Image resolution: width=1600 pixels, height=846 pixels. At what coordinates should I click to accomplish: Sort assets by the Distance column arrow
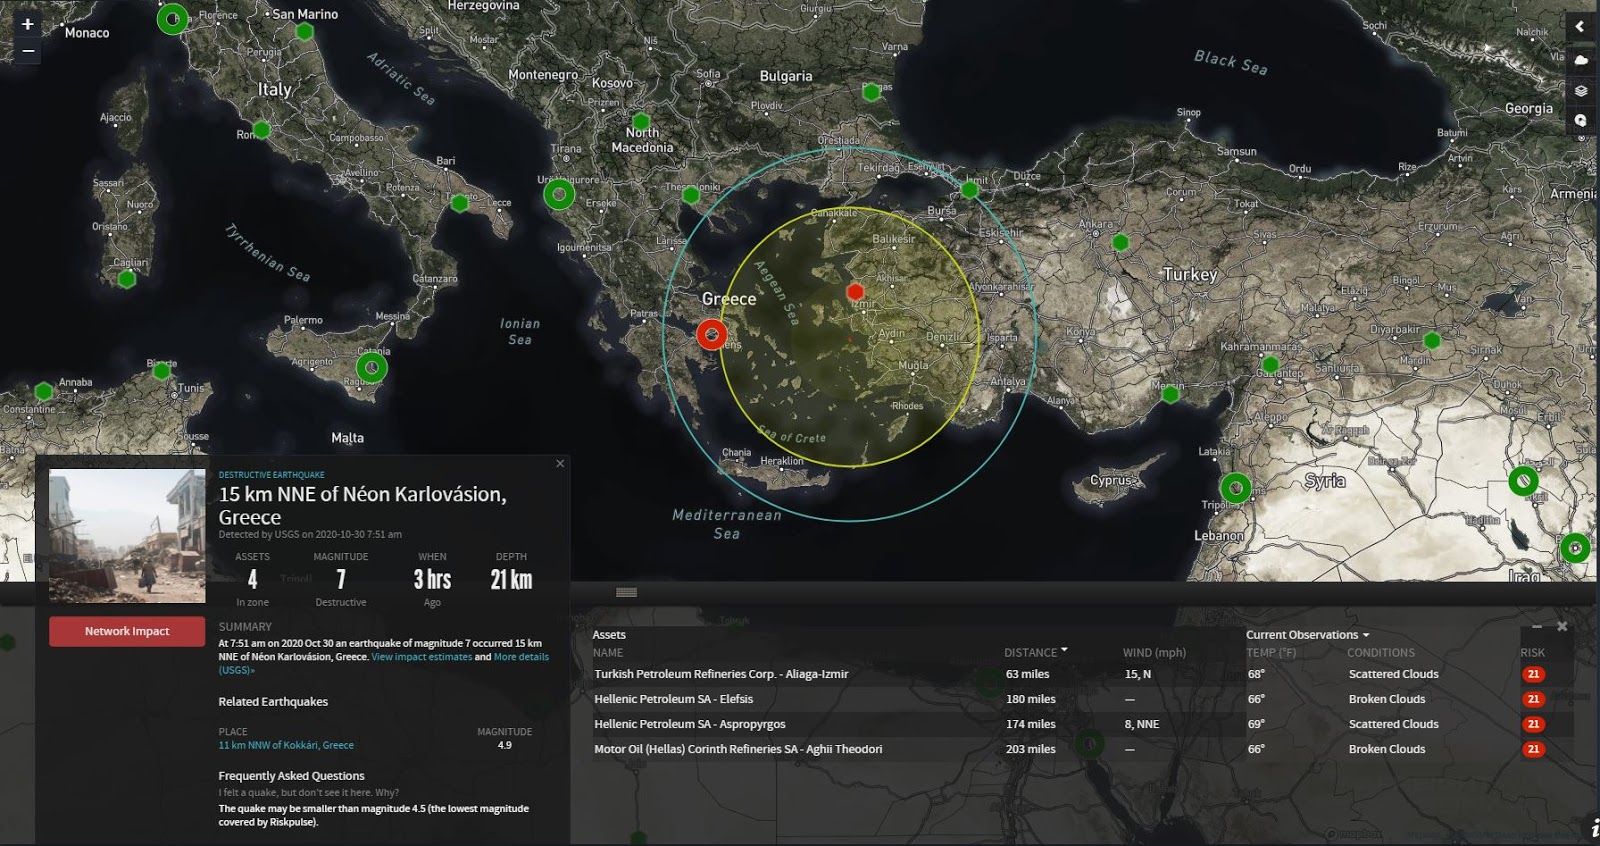click(1064, 651)
